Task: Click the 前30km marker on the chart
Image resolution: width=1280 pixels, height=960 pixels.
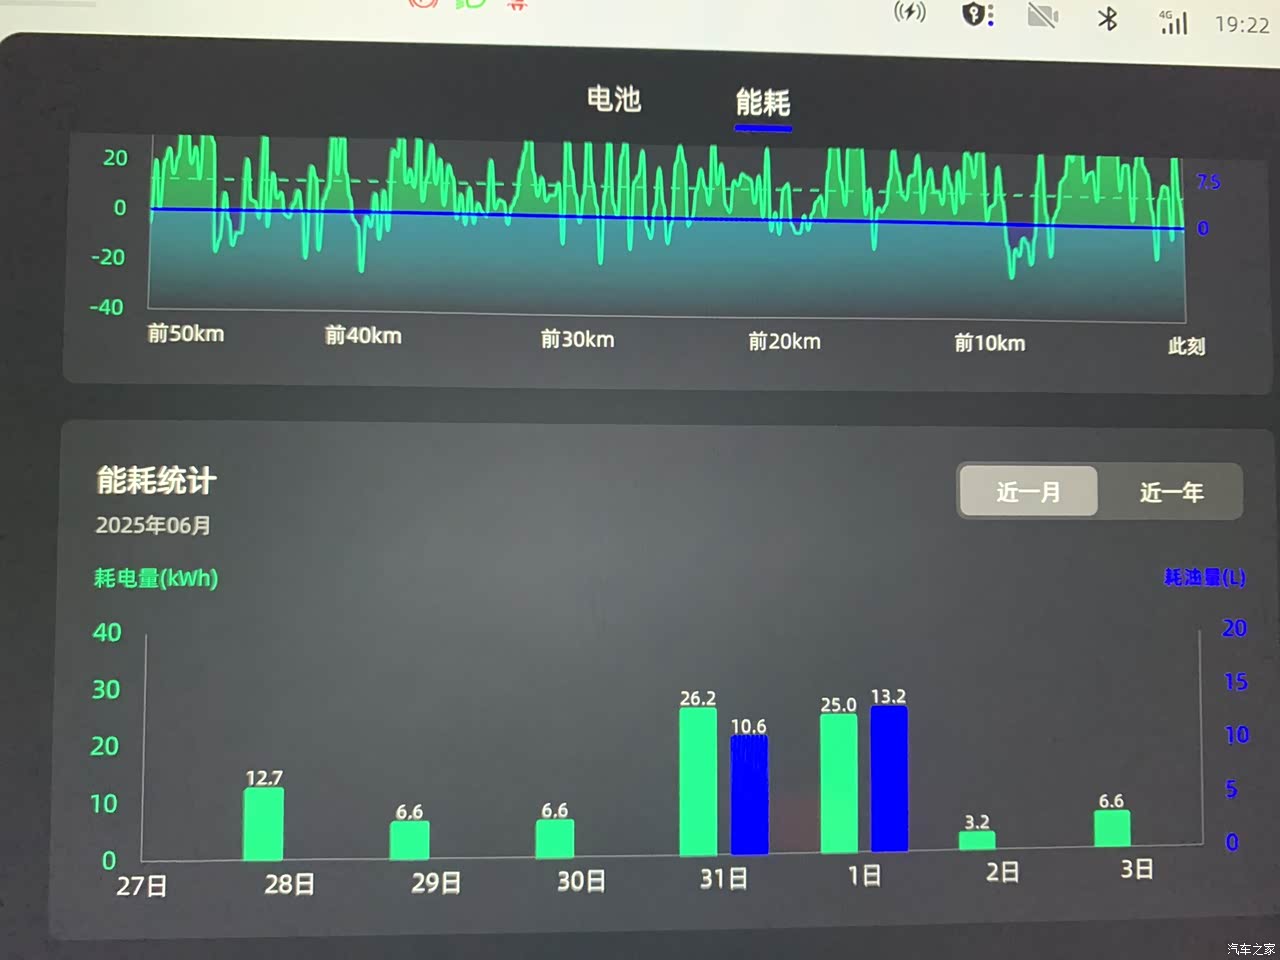Action: tap(577, 340)
